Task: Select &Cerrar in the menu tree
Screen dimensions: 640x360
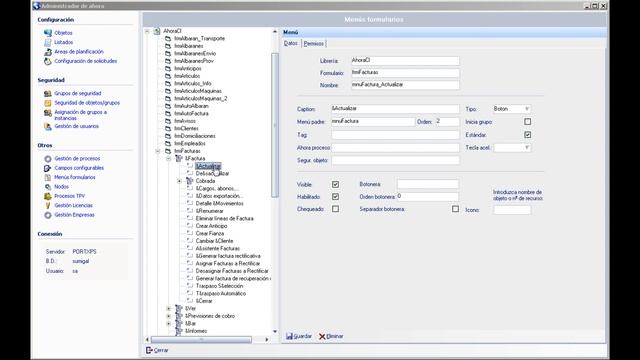Action: tap(204, 301)
